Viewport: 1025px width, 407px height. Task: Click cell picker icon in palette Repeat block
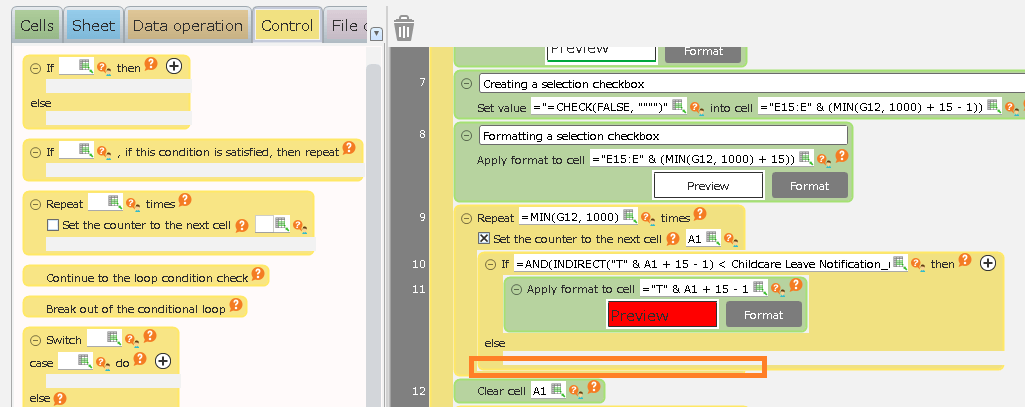pos(113,203)
